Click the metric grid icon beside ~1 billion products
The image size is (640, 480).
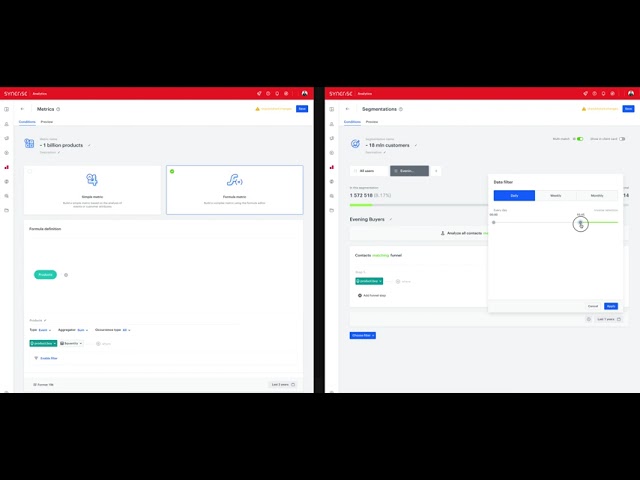coord(29,143)
